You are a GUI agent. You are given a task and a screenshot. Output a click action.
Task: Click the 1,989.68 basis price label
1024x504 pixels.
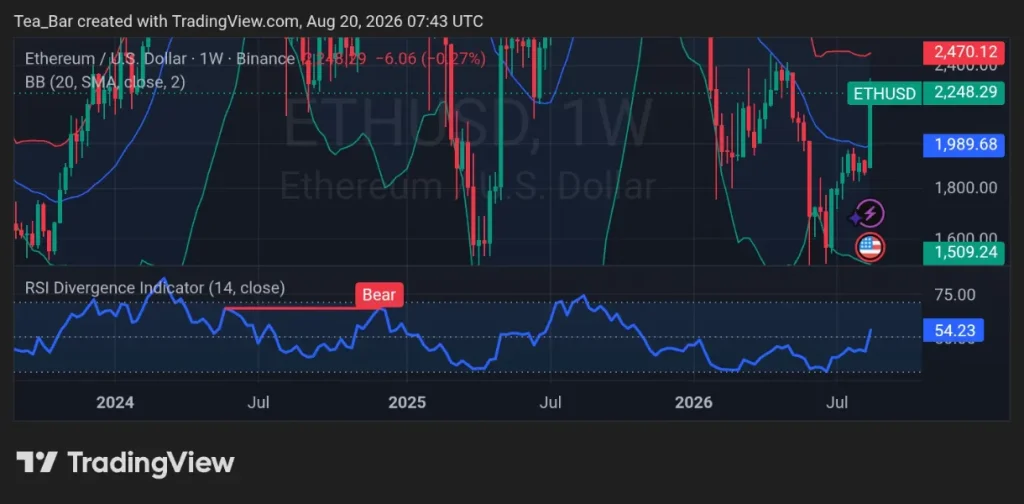pos(964,144)
